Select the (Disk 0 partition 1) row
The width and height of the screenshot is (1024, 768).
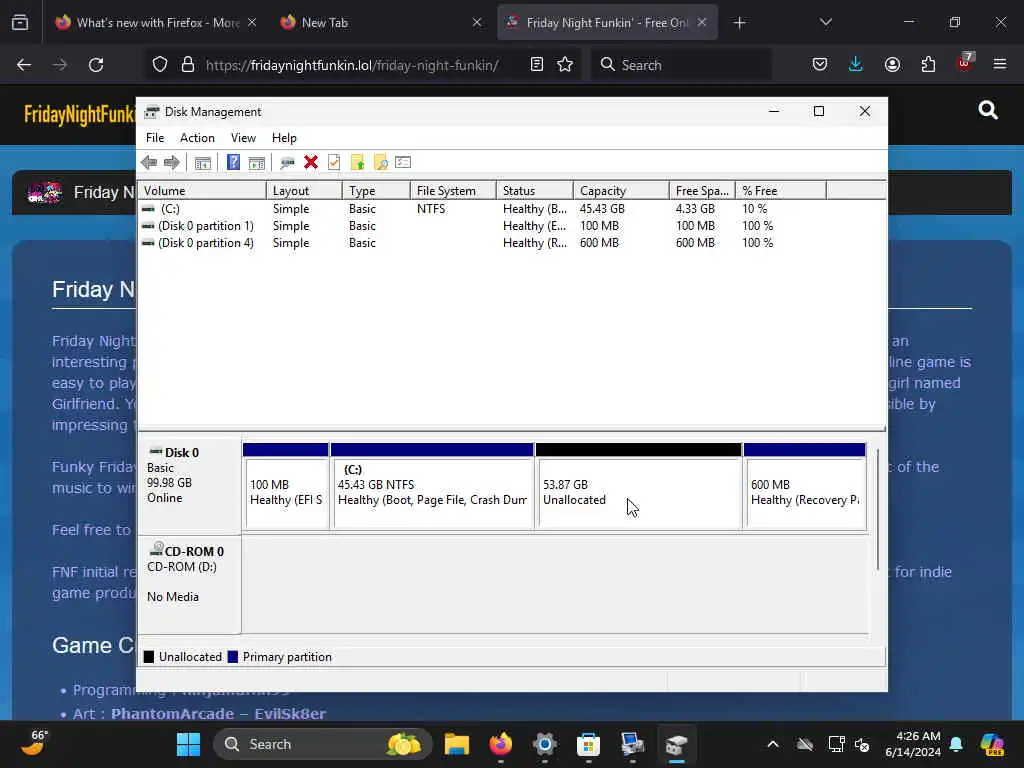(x=482, y=226)
